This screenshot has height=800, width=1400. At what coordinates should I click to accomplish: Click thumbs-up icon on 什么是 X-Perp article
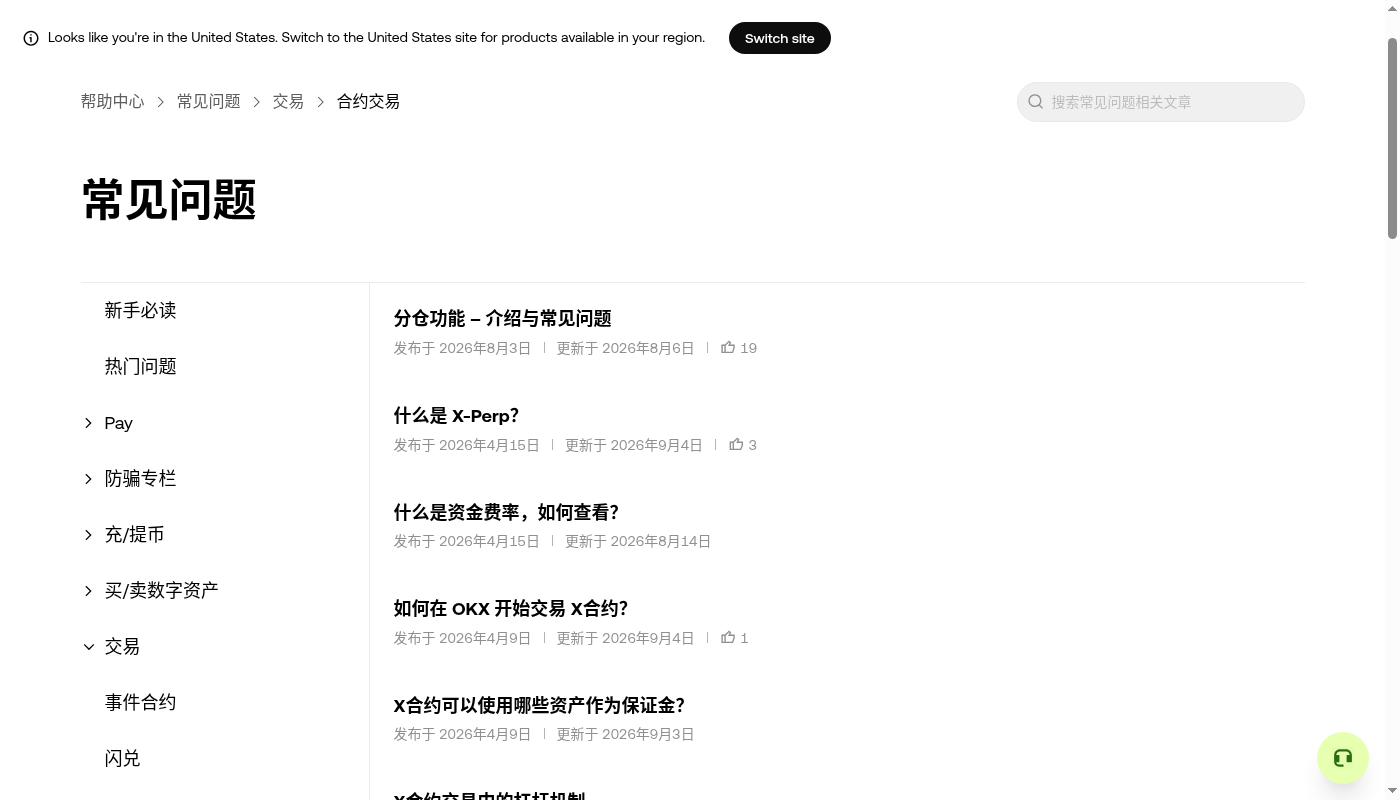(736, 444)
